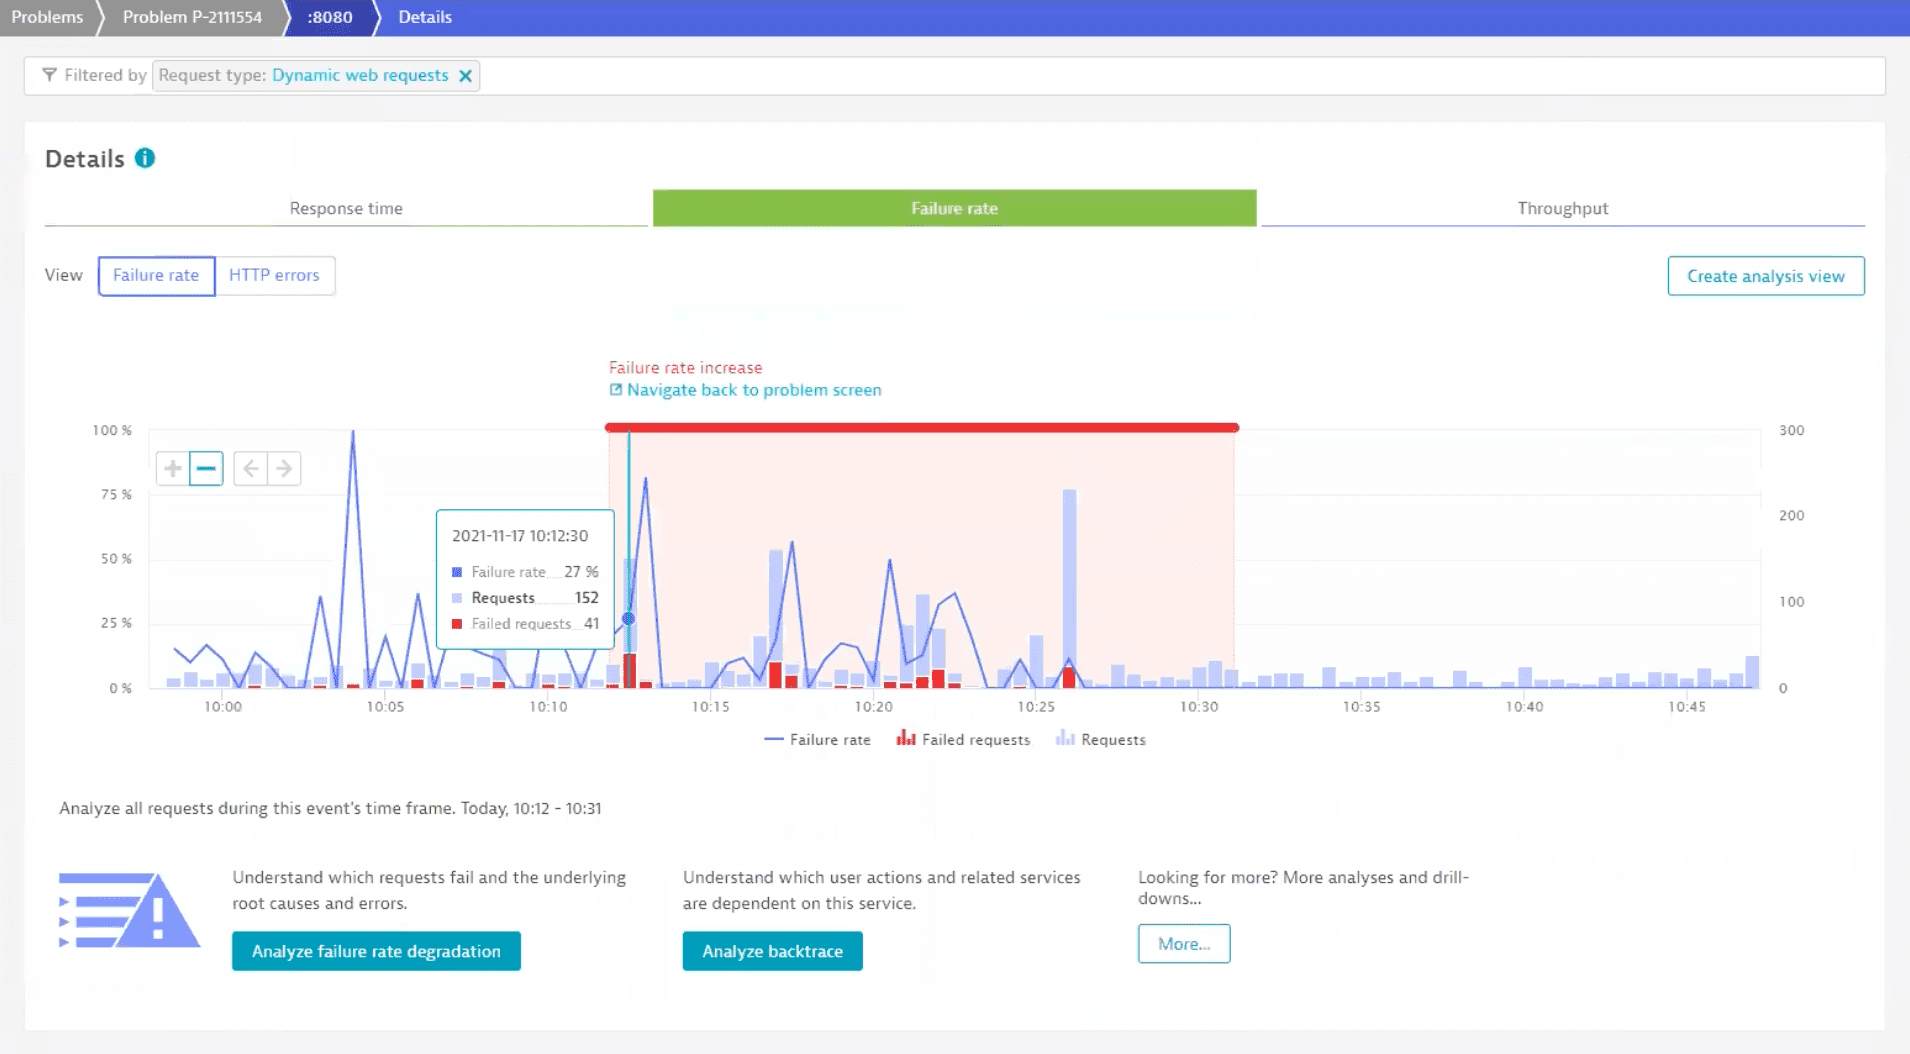
Task: Click the Analyze backtrace button
Action: [x=772, y=951]
